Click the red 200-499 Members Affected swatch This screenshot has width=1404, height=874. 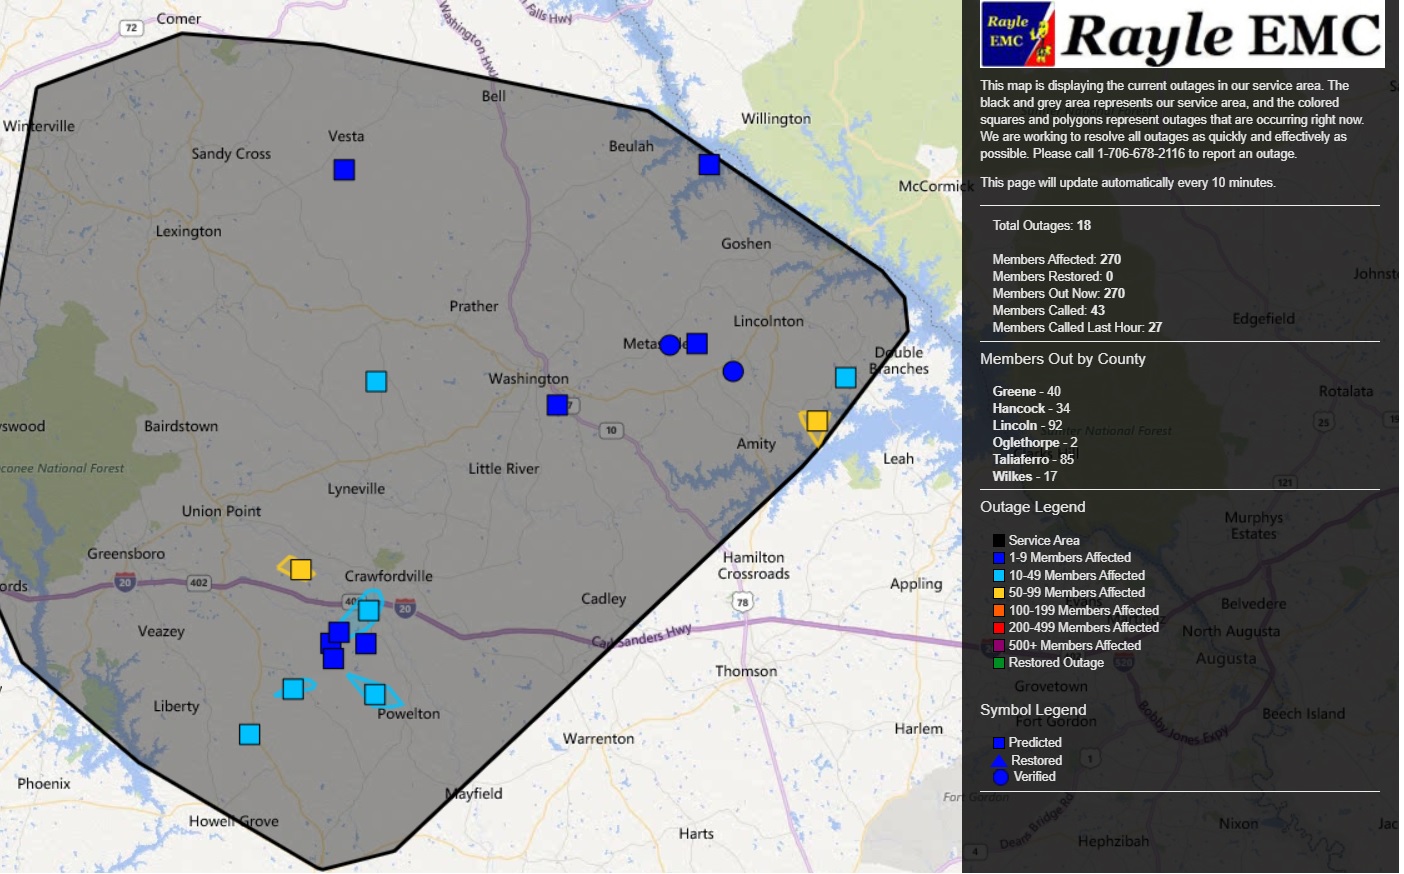tap(998, 628)
